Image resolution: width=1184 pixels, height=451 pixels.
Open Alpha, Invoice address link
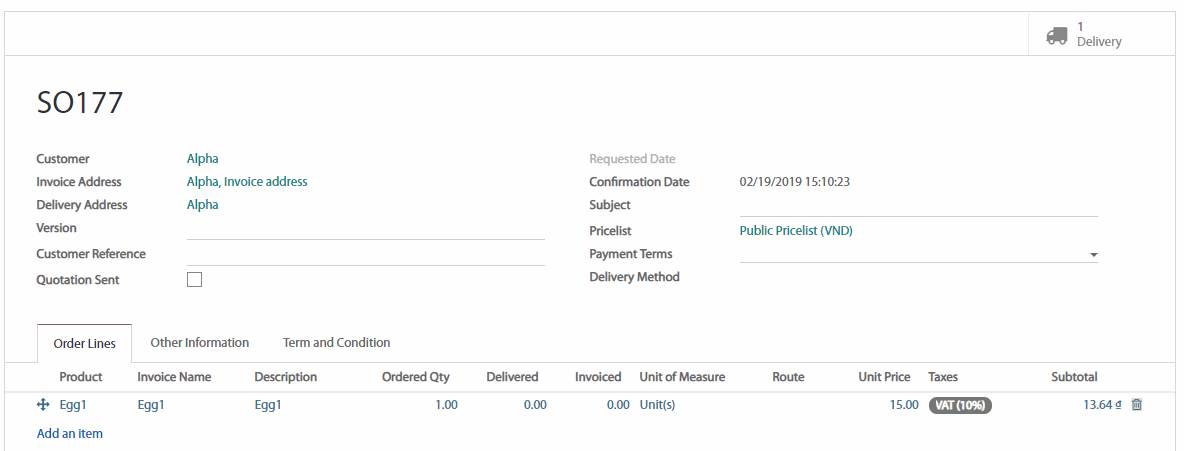pyautogui.click(x=247, y=182)
